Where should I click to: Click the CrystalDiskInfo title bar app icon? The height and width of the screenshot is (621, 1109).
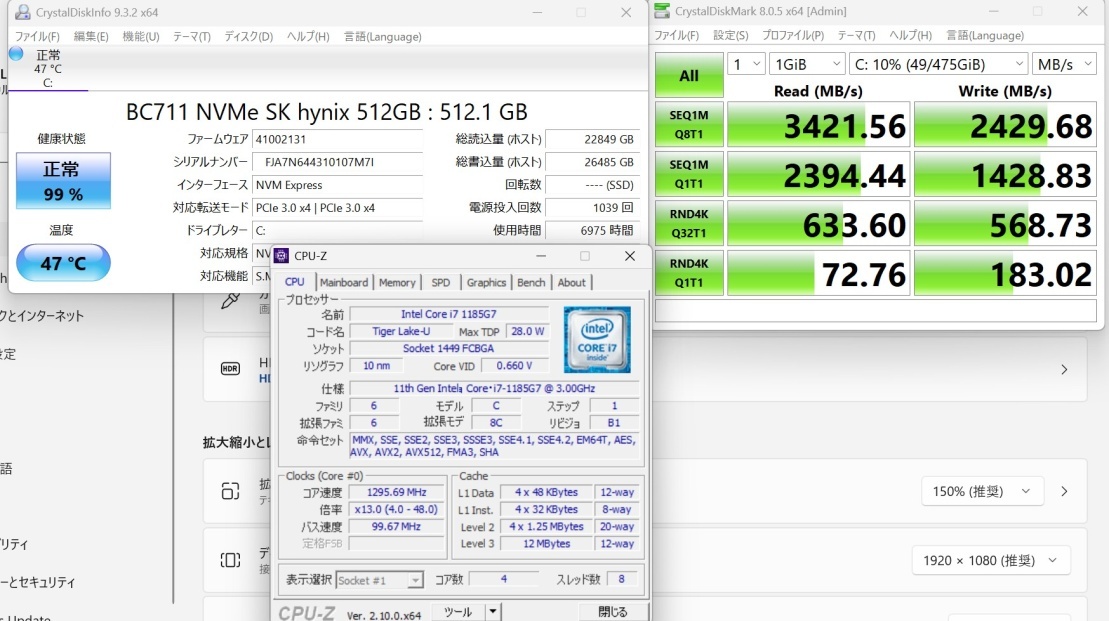point(21,12)
